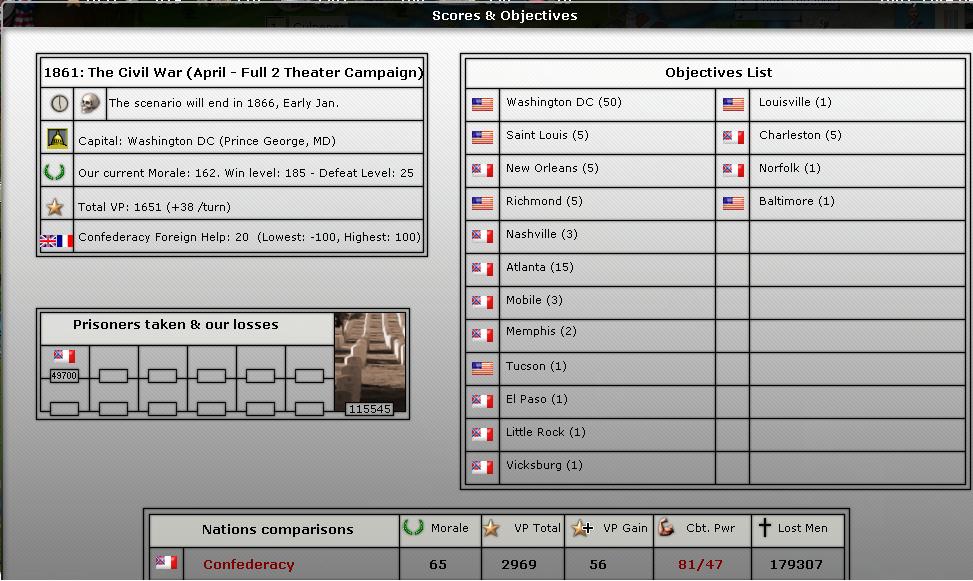This screenshot has width=973, height=581.
Task: Click the clock icon beside scenario end date
Action: coord(58,103)
